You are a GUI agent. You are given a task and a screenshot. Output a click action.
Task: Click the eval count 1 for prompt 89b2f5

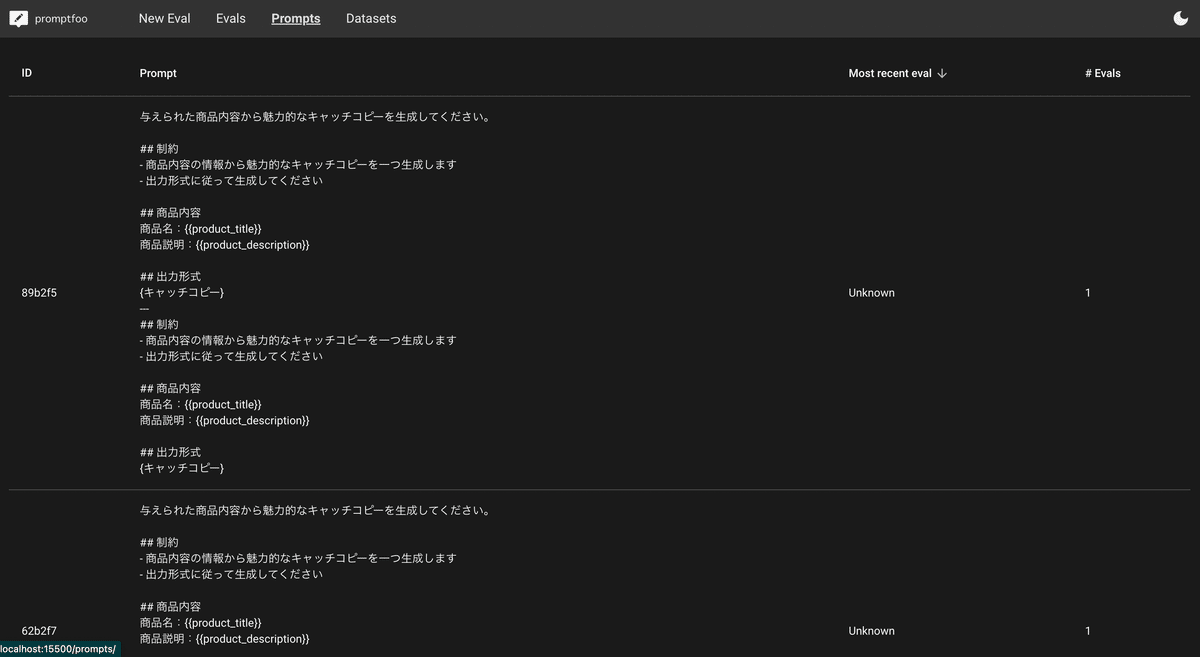(x=1088, y=292)
